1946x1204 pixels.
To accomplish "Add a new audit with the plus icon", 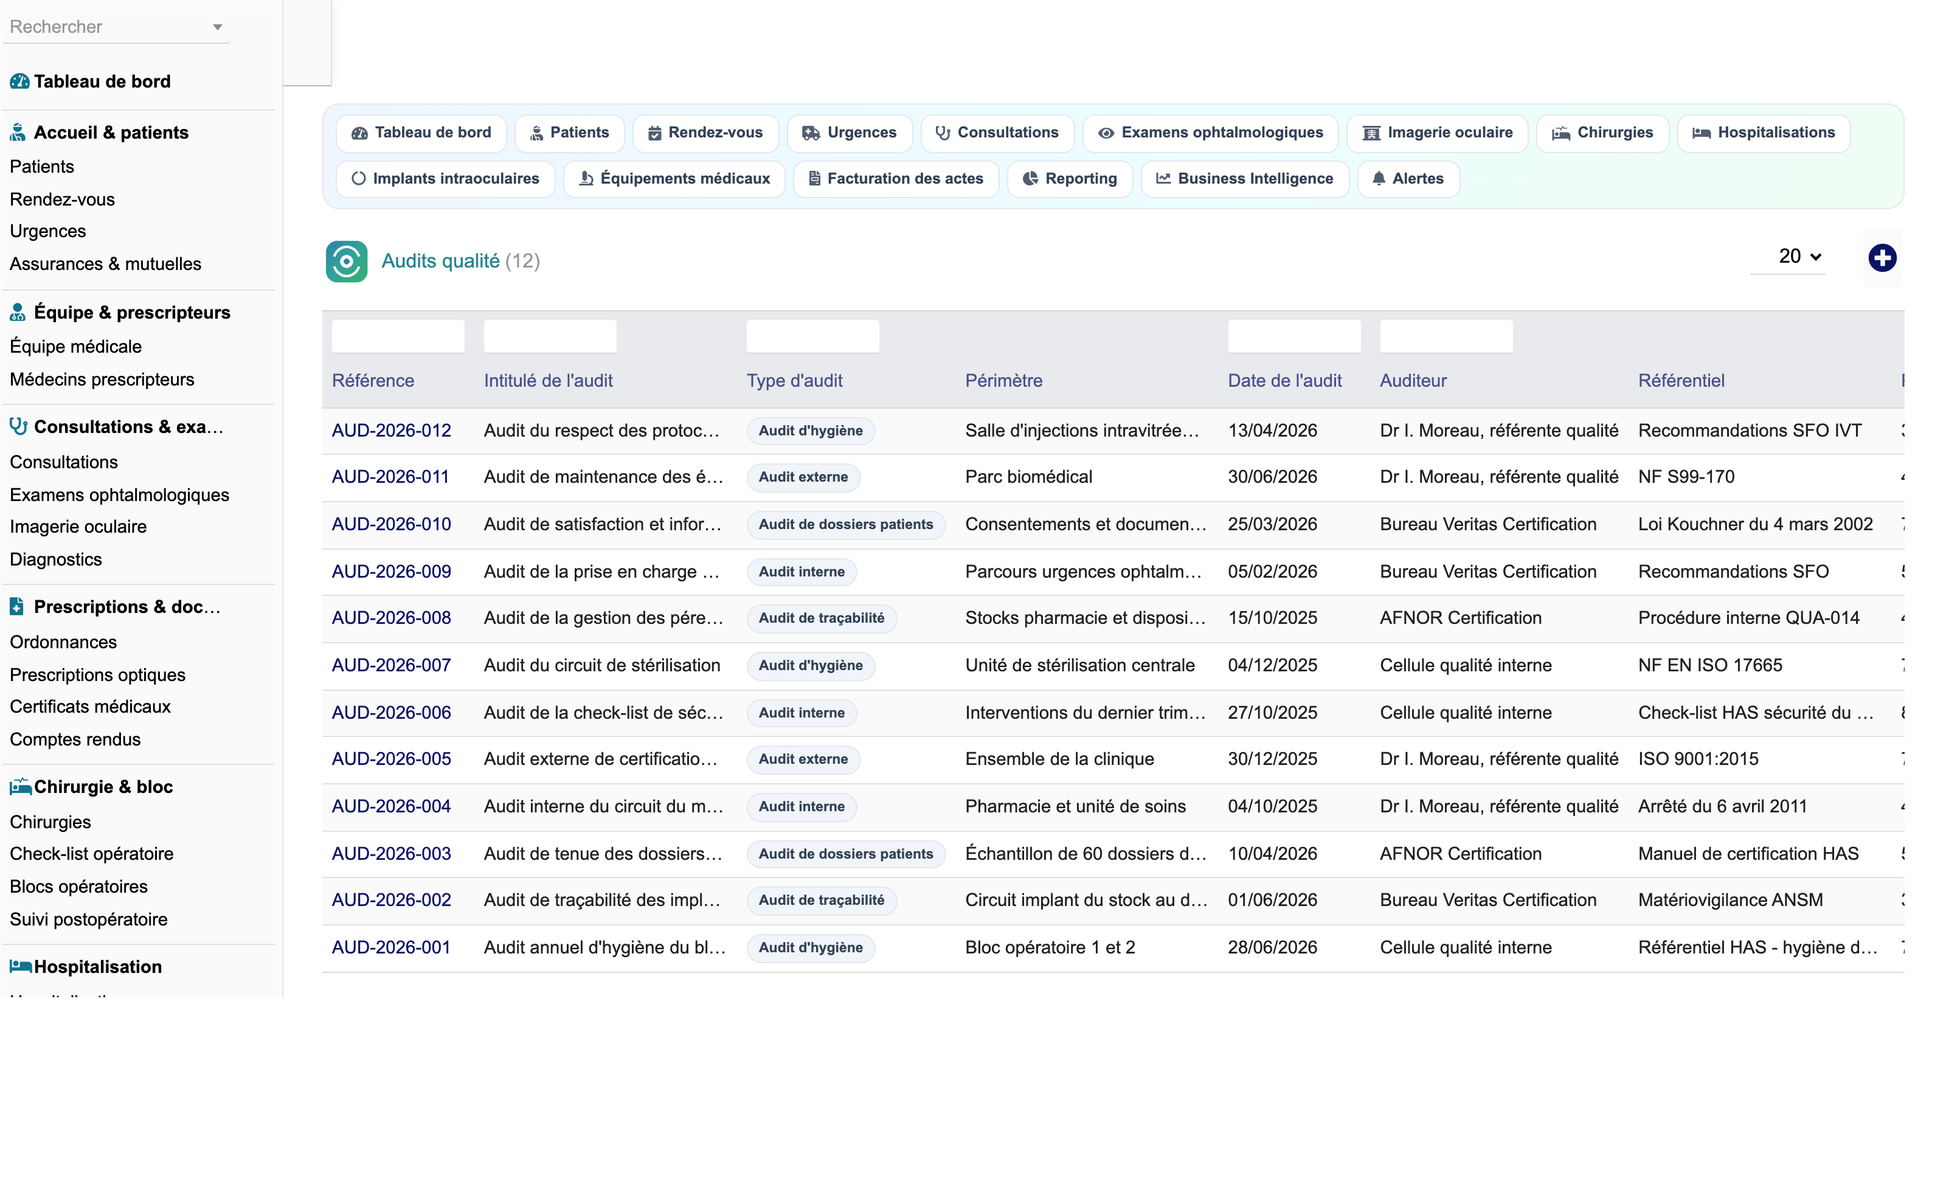I will point(1882,258).
